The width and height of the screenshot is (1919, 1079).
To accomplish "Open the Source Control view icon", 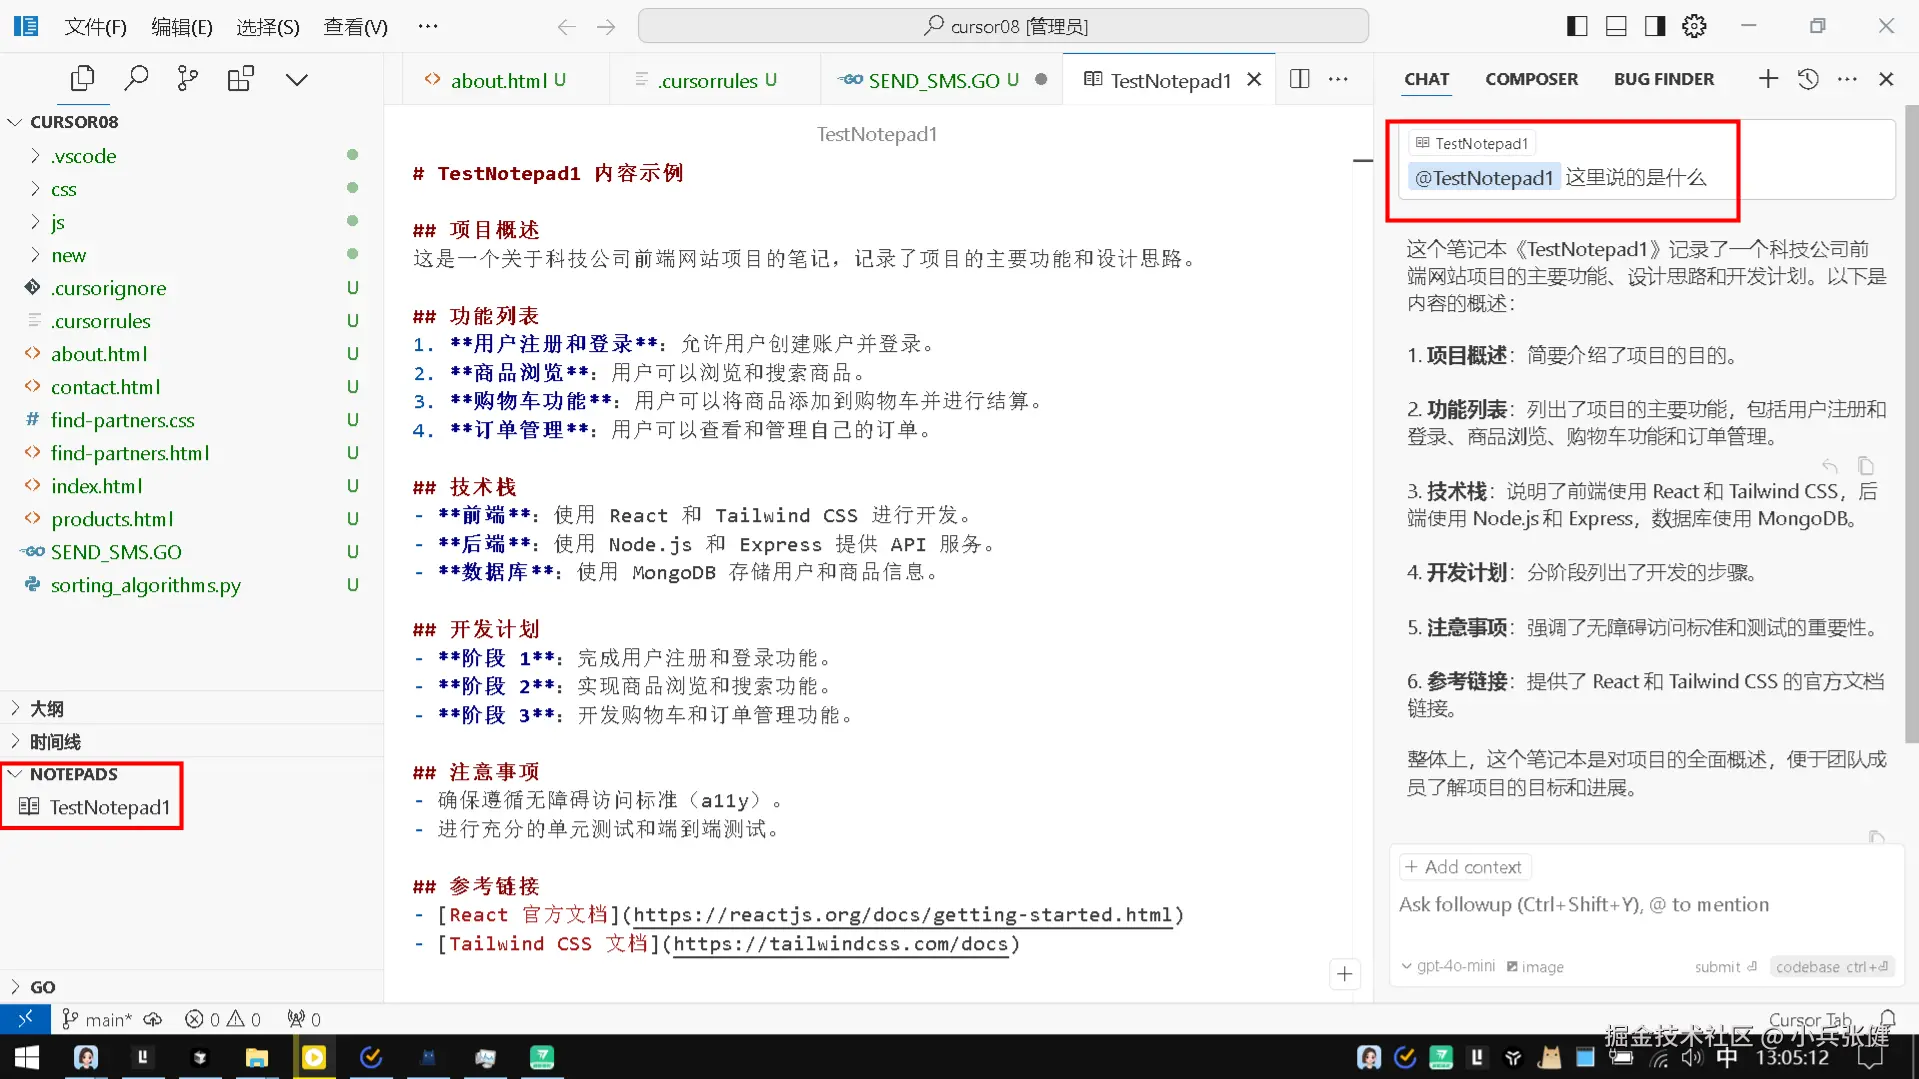I will click(188, 79).
